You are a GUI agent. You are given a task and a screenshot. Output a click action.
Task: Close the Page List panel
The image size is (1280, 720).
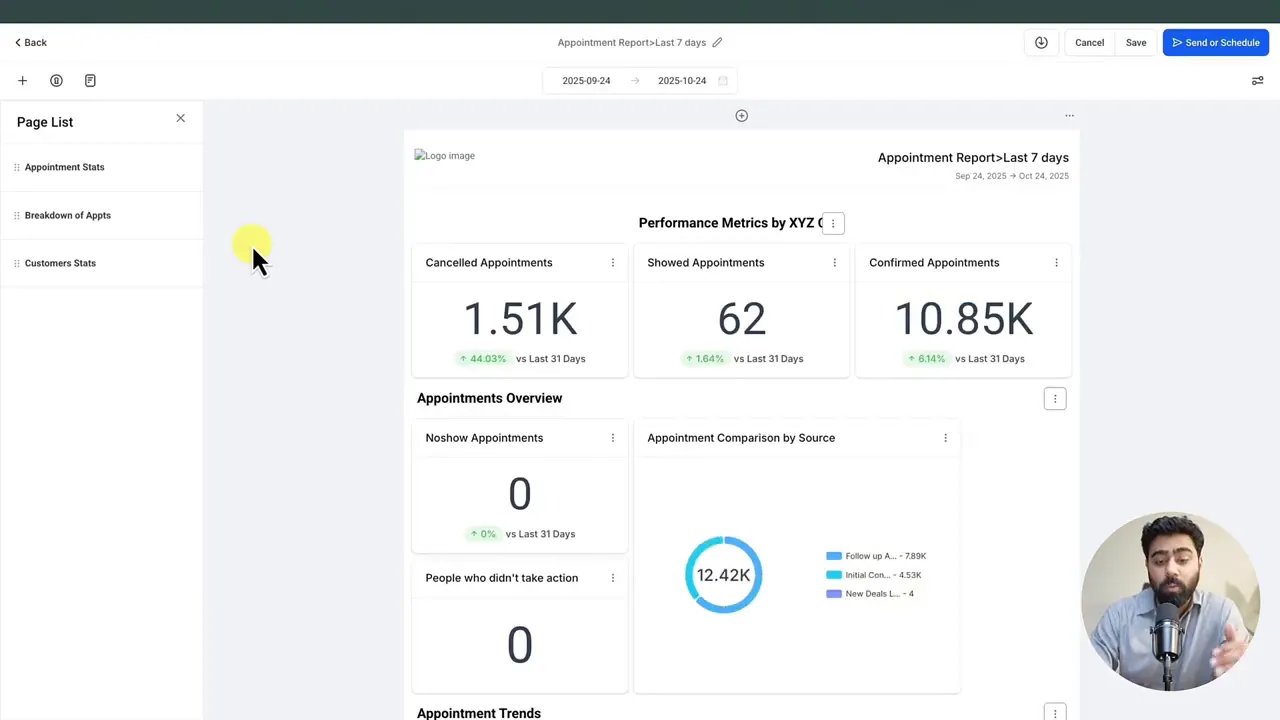click(x=181, y=118)
